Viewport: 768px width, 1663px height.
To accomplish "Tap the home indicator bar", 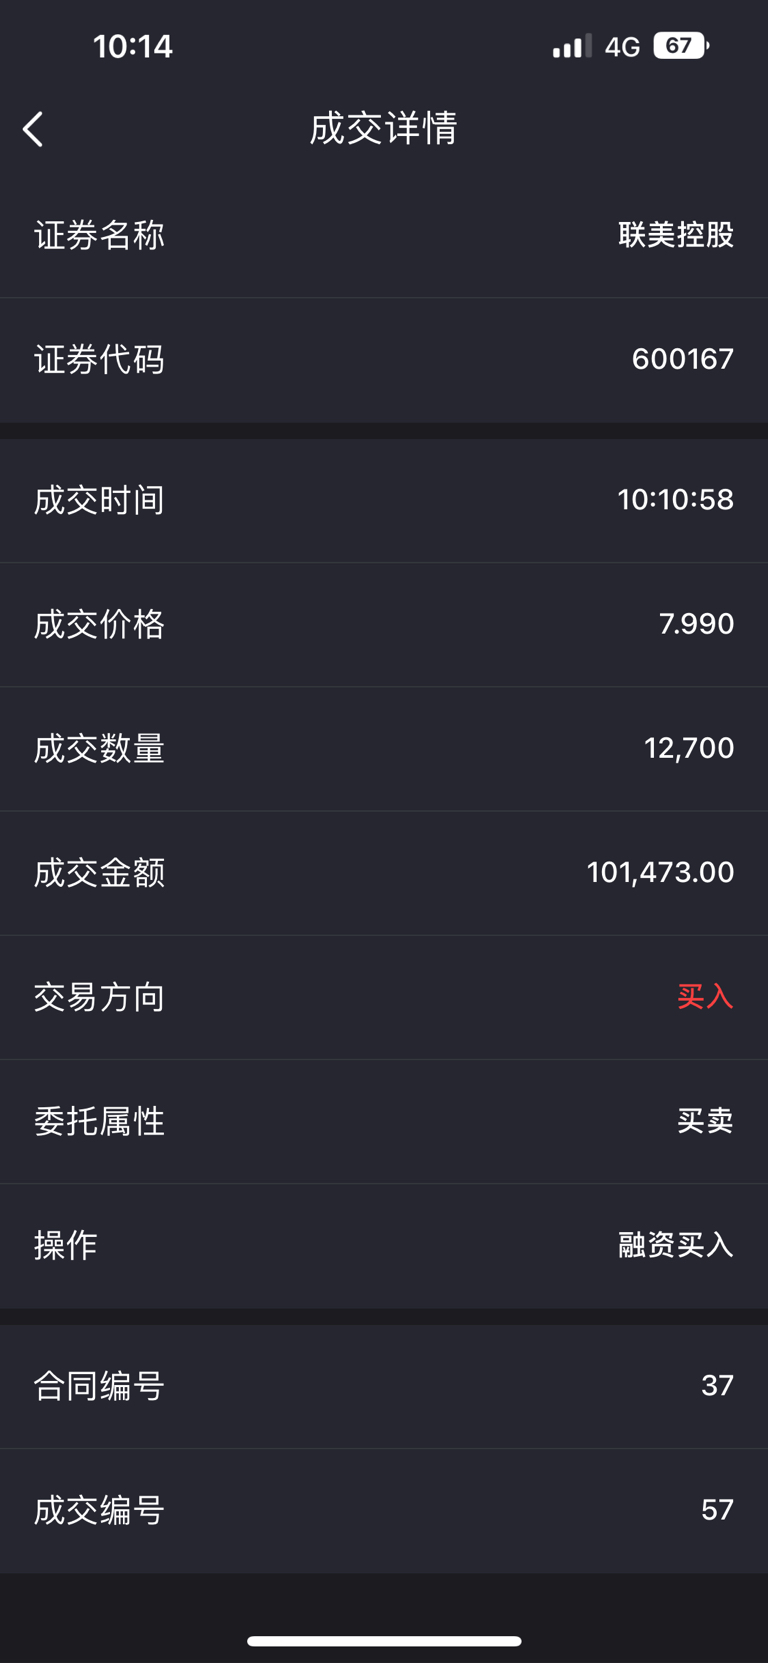I will 384,1641.
